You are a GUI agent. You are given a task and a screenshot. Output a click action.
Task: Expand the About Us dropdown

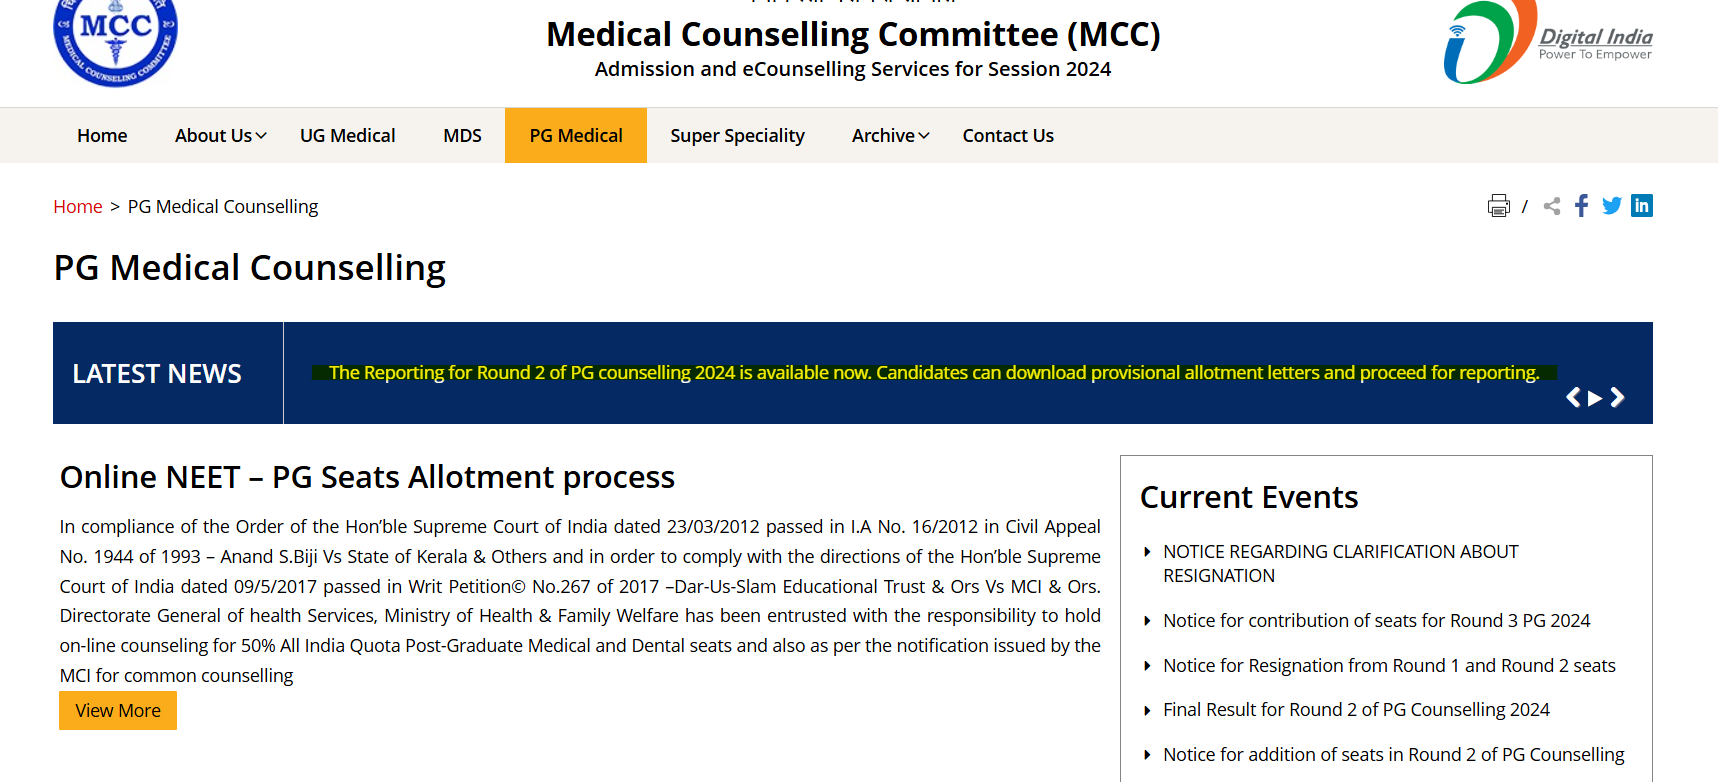click(x=220, y=136)
